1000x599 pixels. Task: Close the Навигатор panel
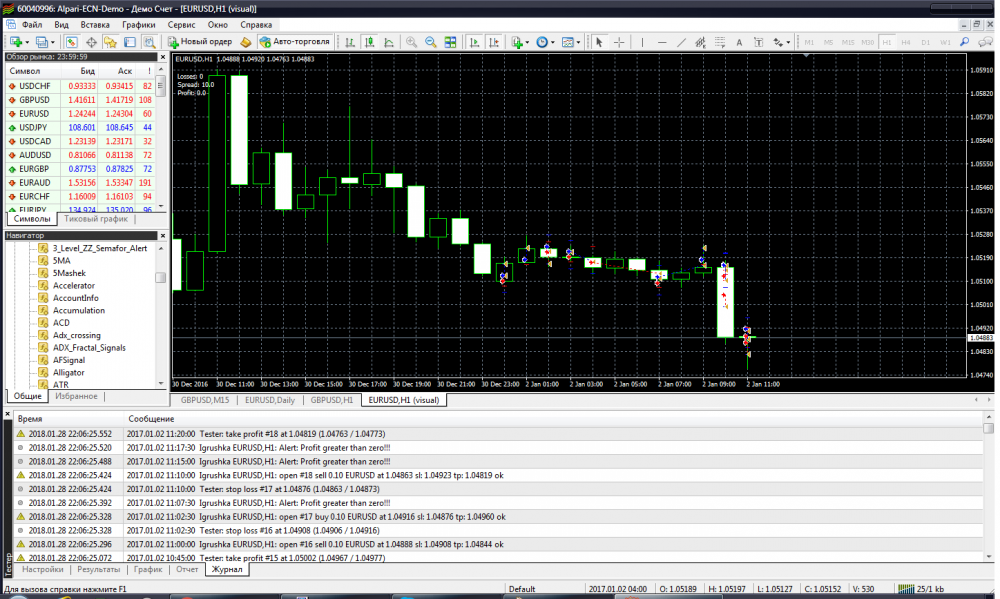(163, 235)
